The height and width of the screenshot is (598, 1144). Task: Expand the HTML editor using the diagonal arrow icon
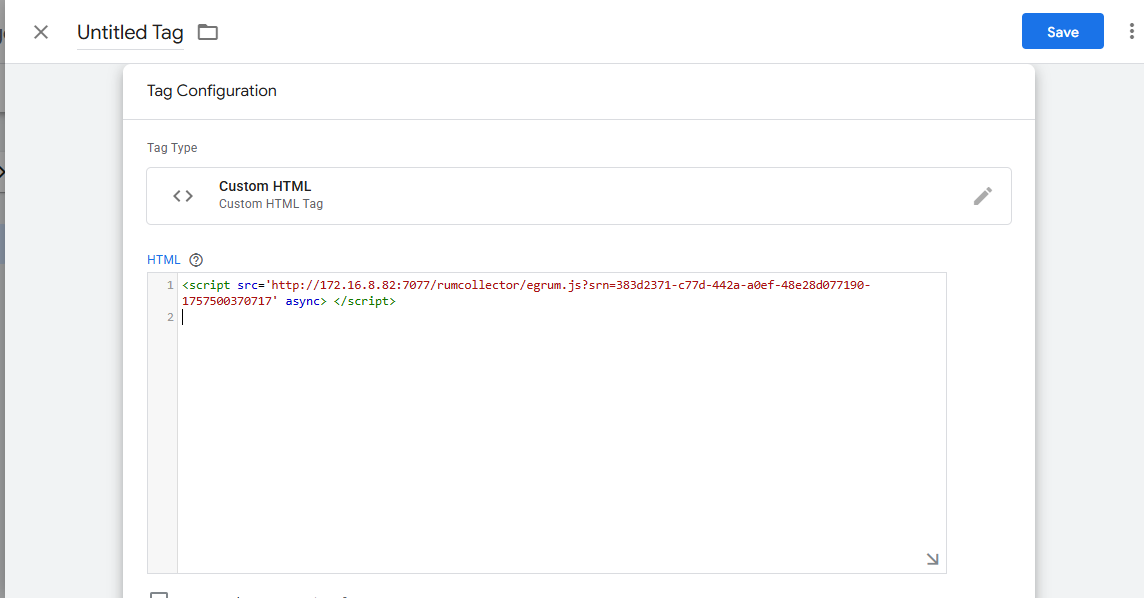(932, 560)
